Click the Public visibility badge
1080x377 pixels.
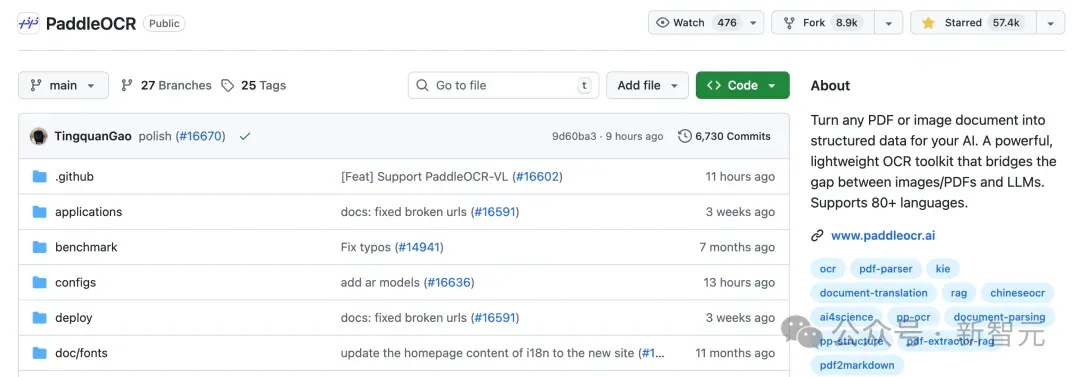coord(164,23)
